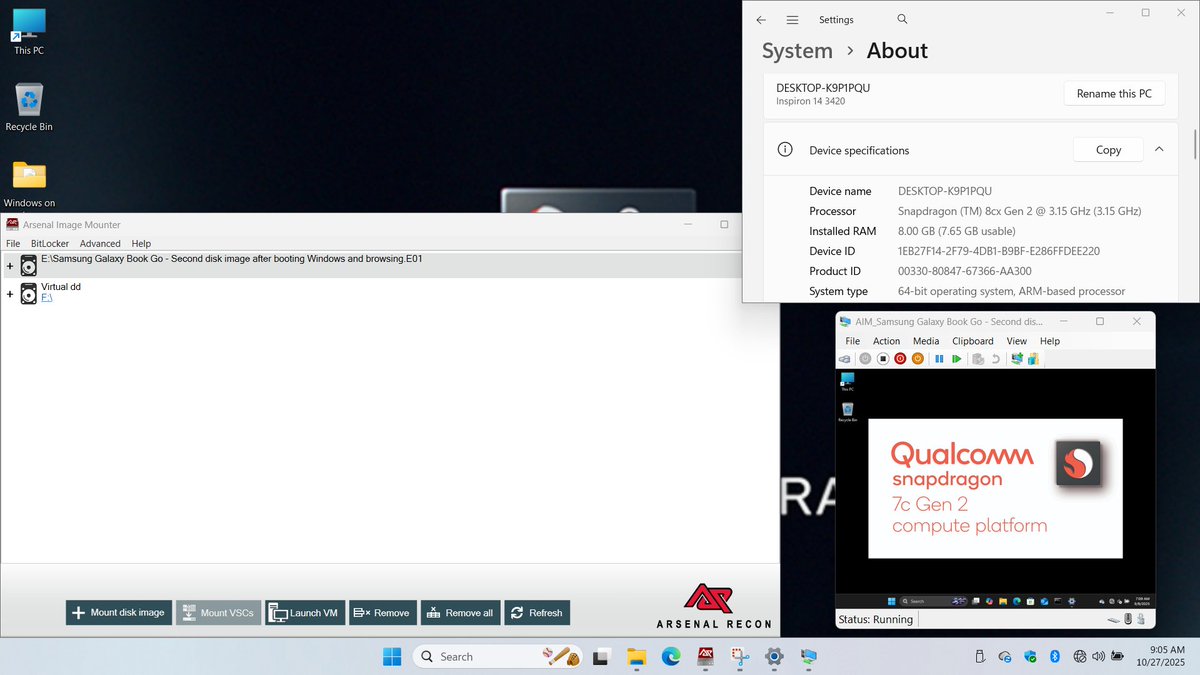Click the Recycle Bin inside the VM
The height and width of the screenshot is (675, 1200).
pos(847,411)
